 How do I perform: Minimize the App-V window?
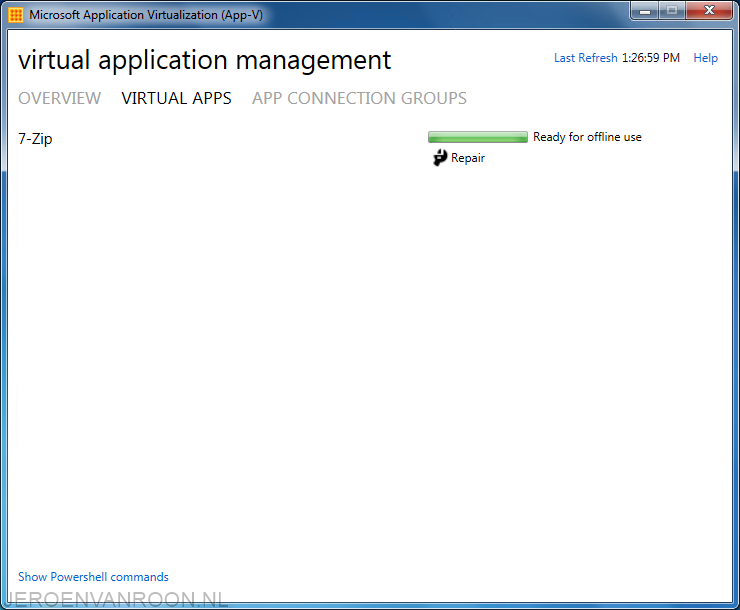pyautogui.click(x=645, y=10)
